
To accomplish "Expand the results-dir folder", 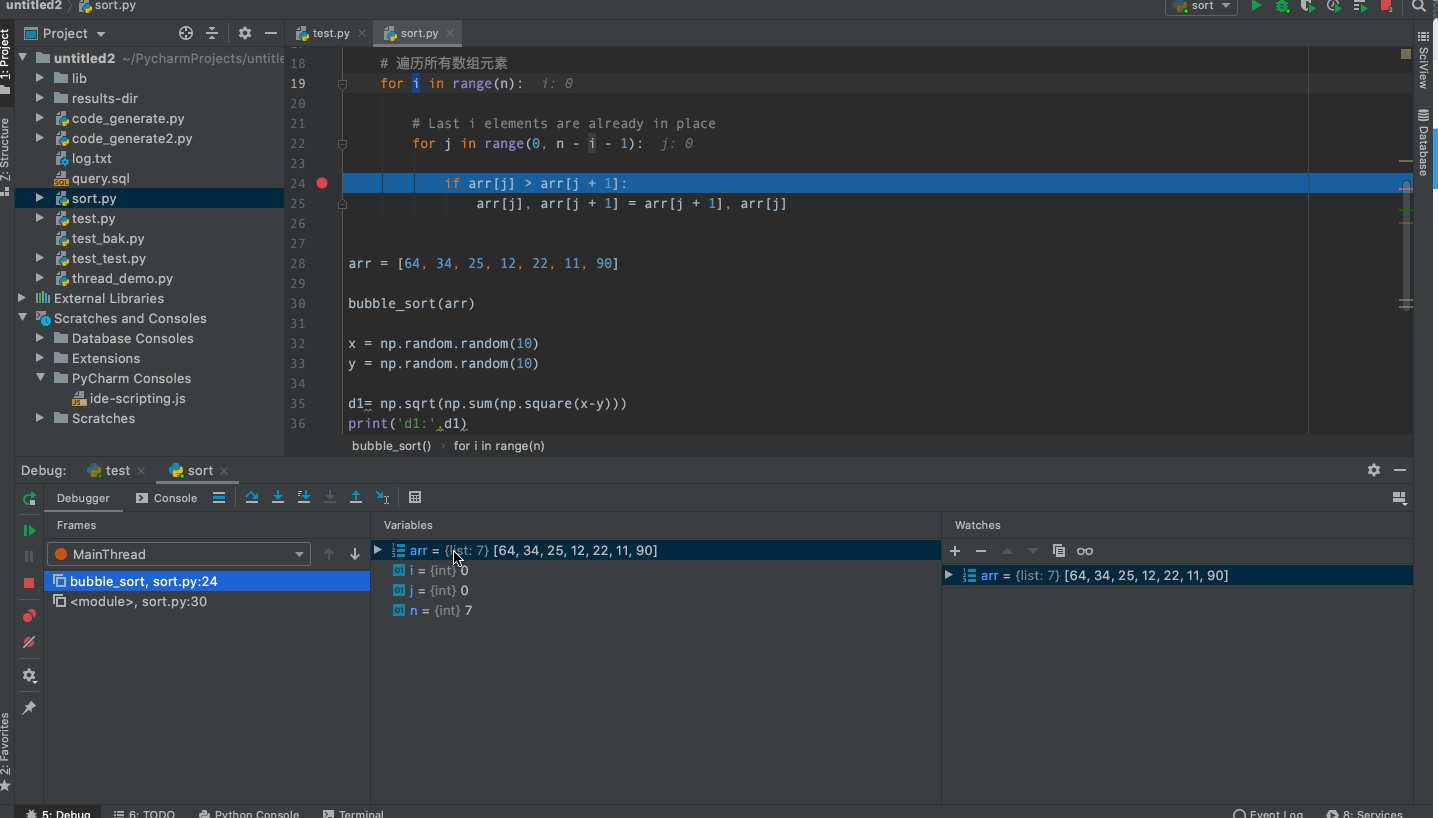I will click(40, 98).
